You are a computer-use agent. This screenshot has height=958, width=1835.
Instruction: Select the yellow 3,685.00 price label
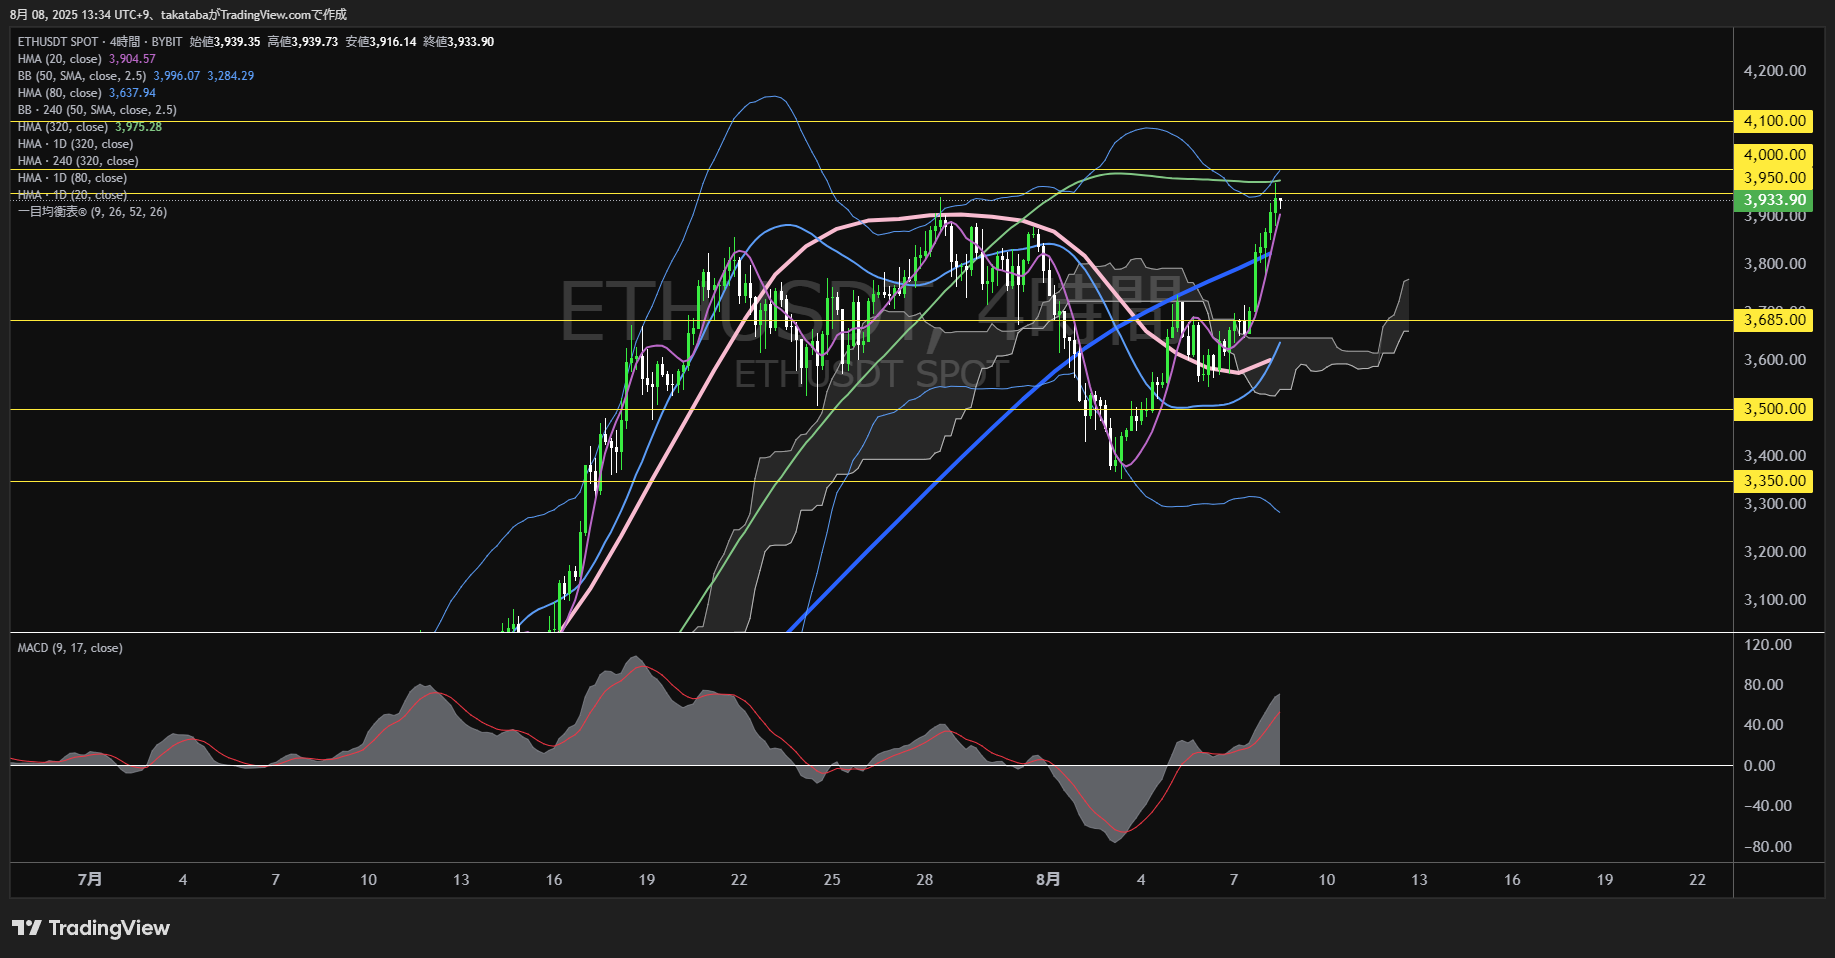[1774, 320]
